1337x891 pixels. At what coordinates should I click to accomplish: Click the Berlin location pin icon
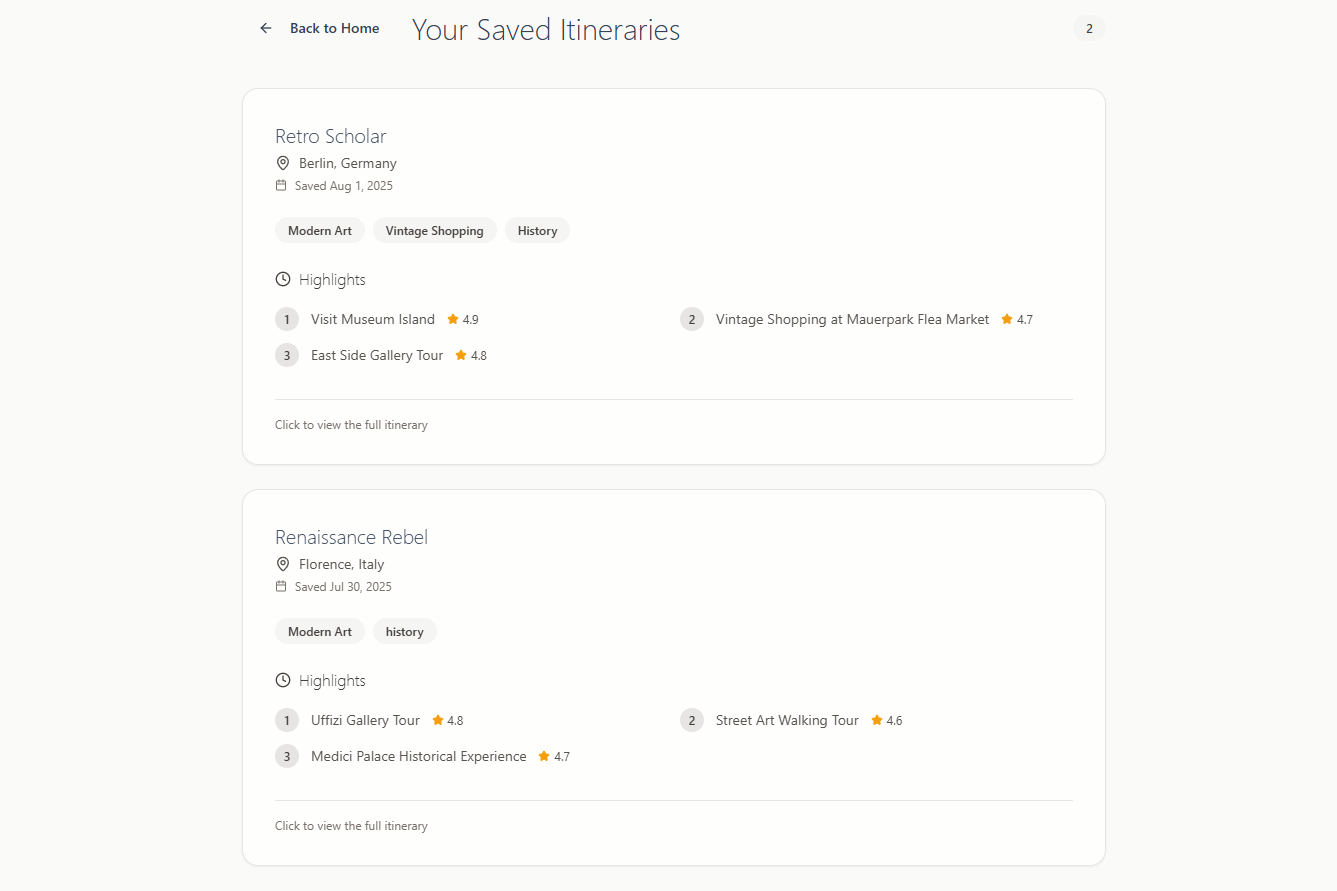[283, 163]
